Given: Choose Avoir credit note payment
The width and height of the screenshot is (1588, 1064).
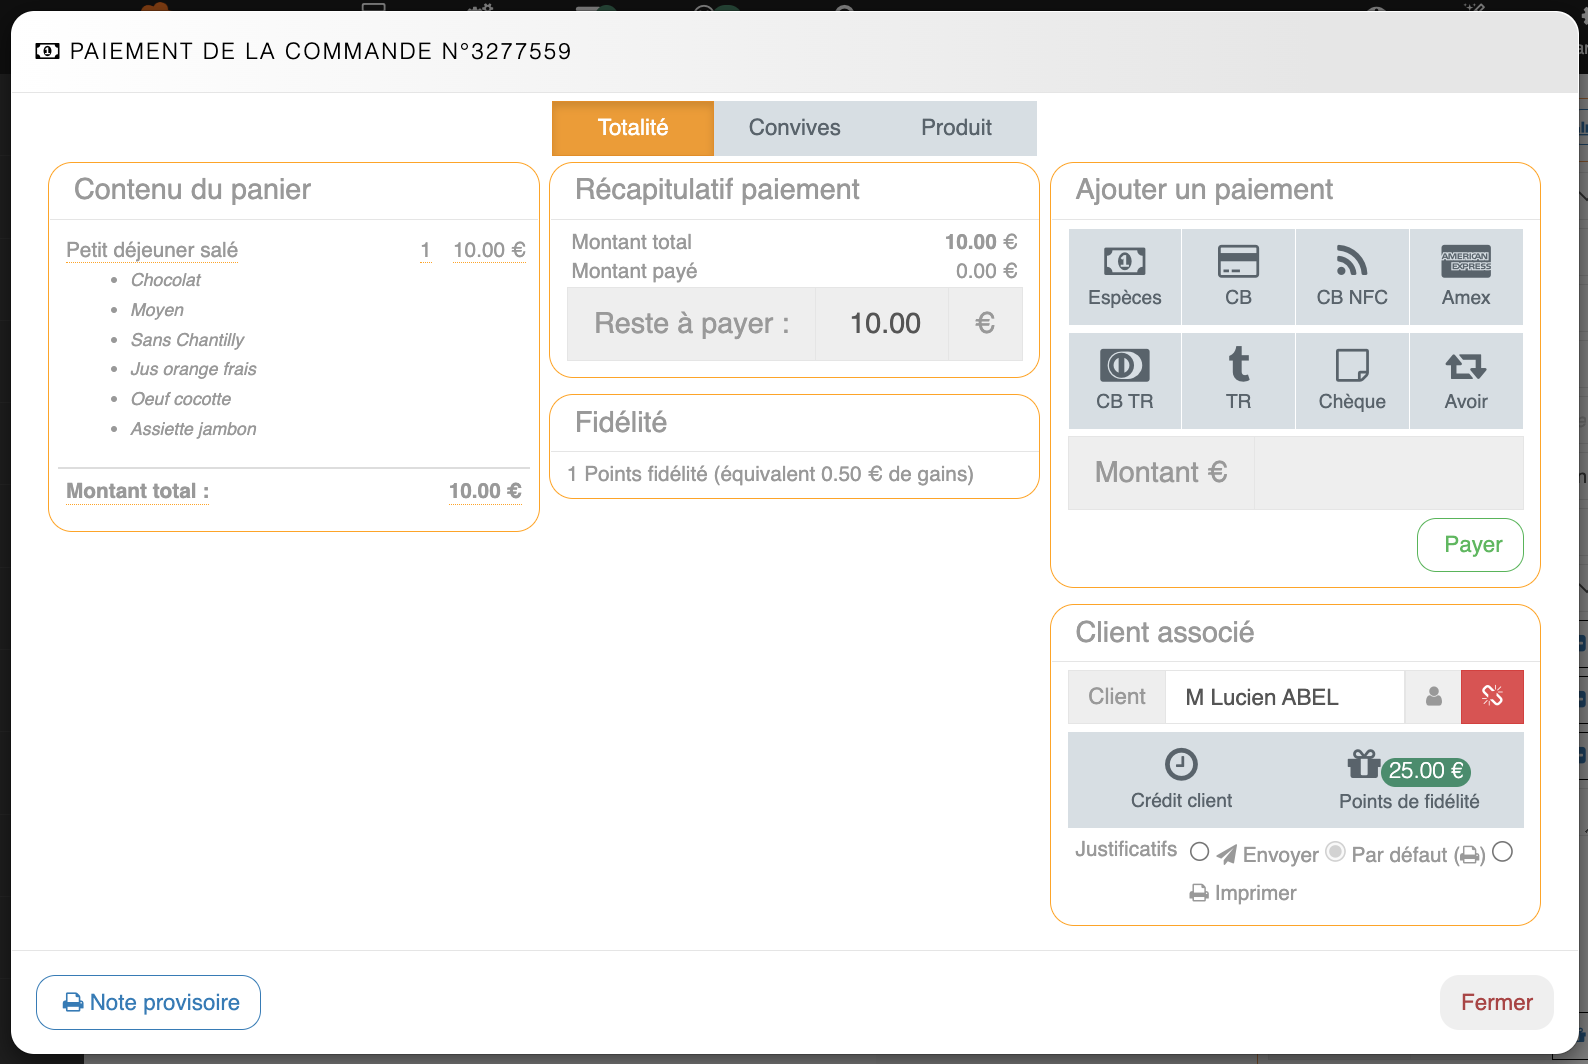Looking at the screenshot, I should 1466,381.
